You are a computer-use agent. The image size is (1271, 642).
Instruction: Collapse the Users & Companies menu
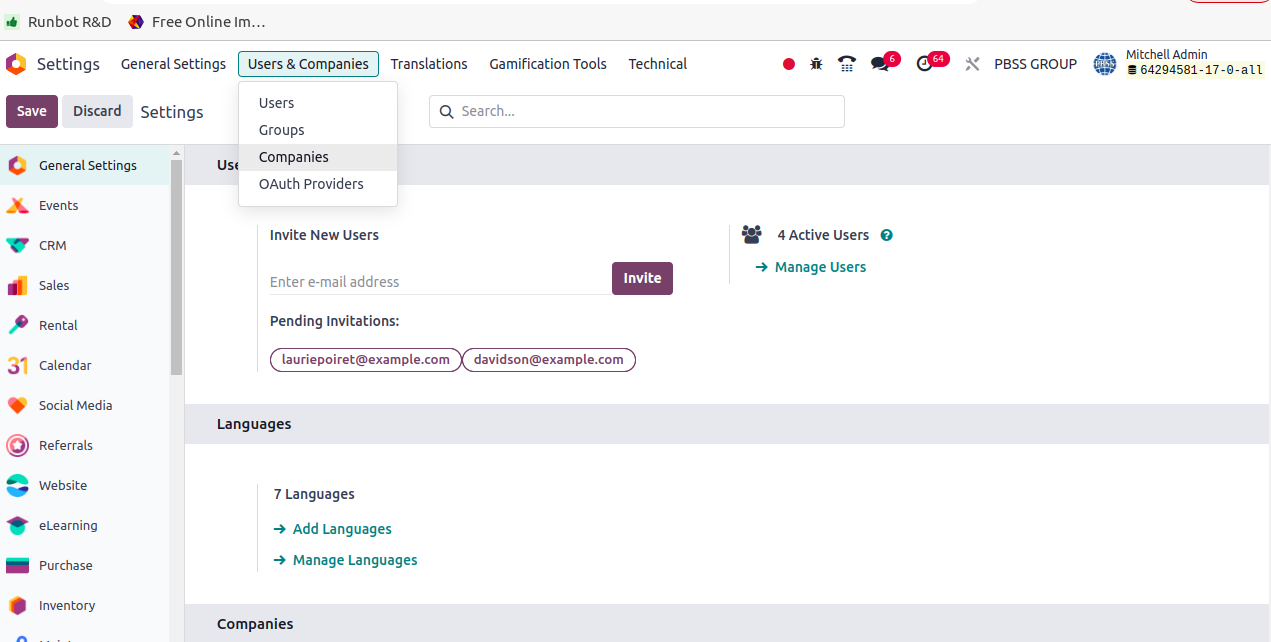pos(308,64)
